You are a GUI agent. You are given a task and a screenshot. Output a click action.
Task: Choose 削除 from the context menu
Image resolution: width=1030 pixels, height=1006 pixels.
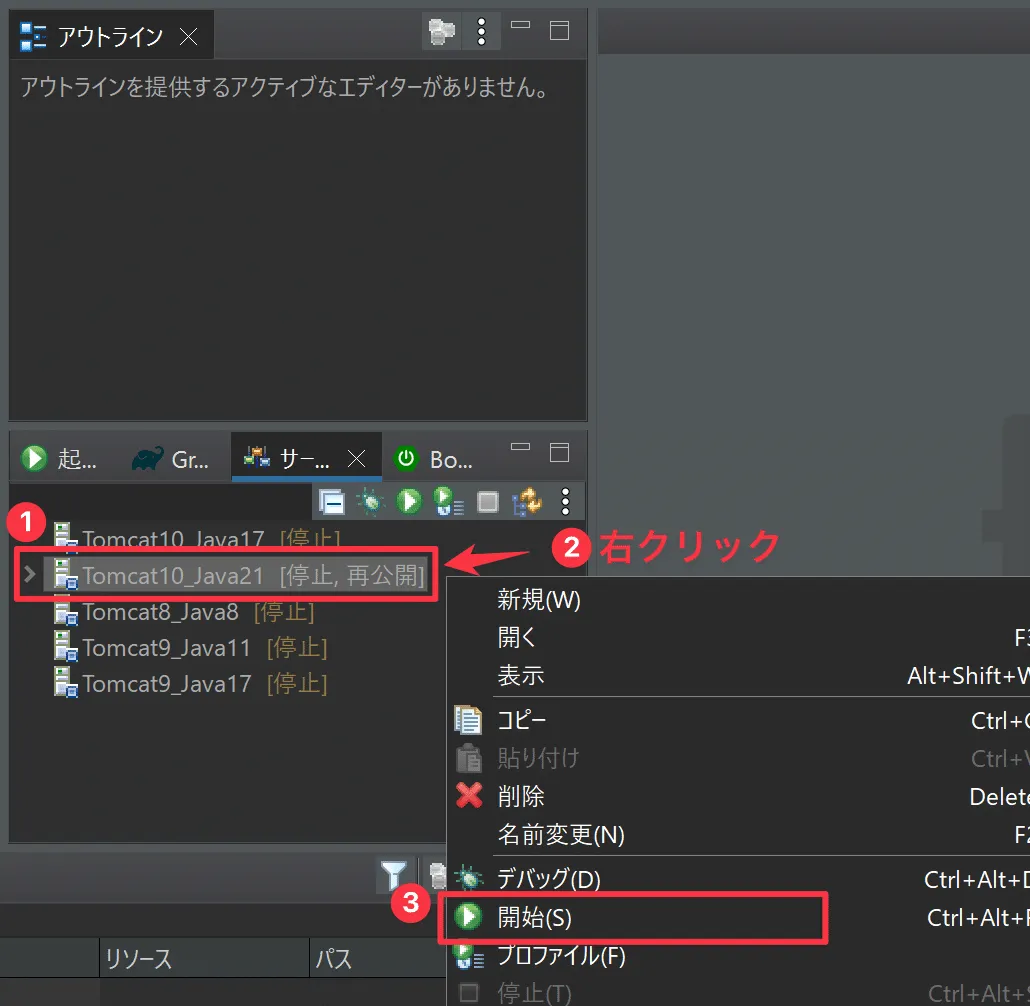coord(738,796)
